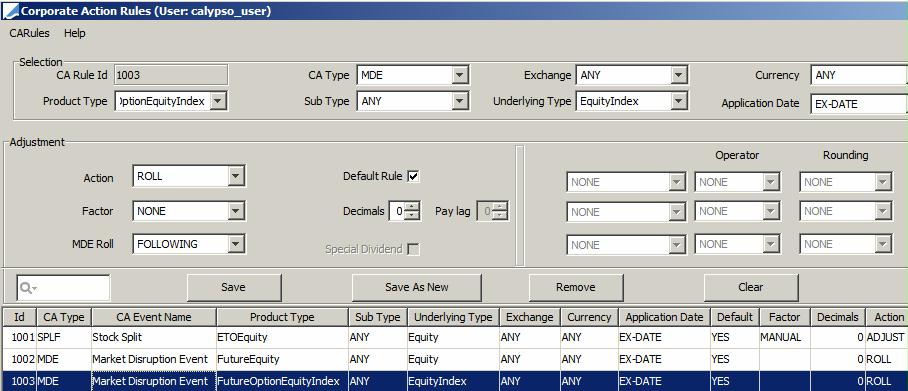Viewport: 908px width, 391px height.
Task: Click the Action column header
Action: click(x=887, y=317)
